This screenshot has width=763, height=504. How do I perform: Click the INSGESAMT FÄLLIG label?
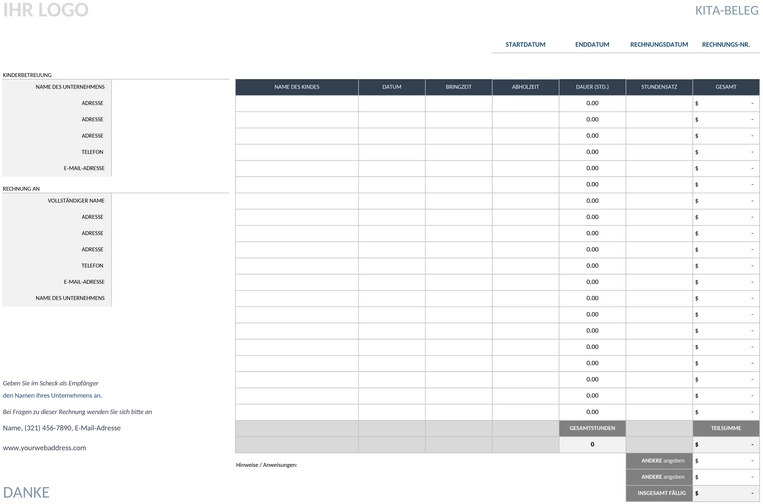point(659,493)
